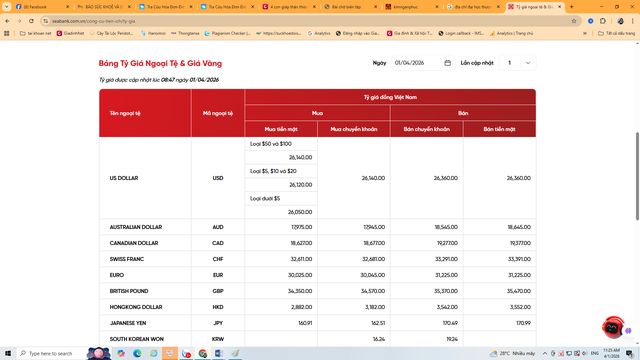Open the red chatbot assistant icon
Image resolution: width=640 pixels, height=360 pixels.
click(x=613, y=327)
